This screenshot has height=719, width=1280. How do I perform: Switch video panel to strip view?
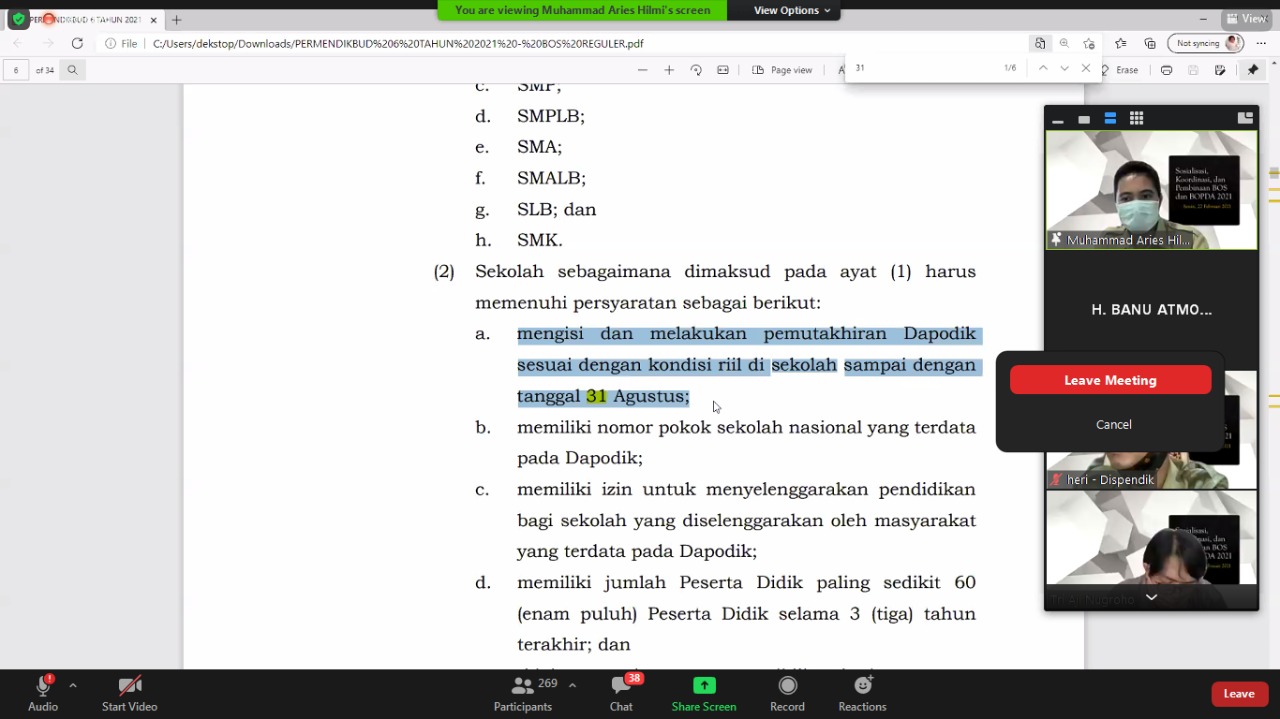coord(1110,119)
